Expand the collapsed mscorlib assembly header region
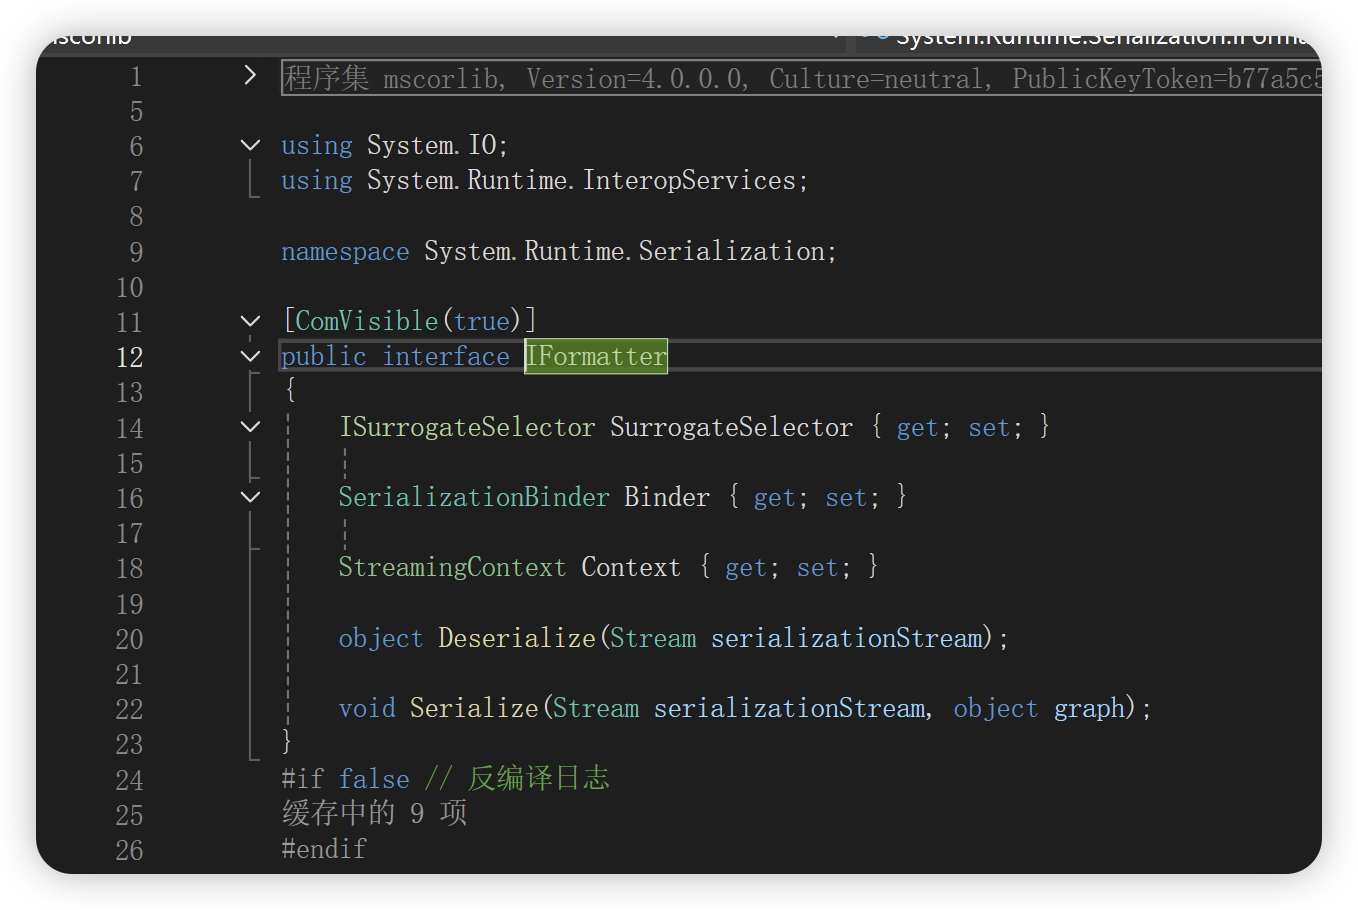 tap(250, 75)
